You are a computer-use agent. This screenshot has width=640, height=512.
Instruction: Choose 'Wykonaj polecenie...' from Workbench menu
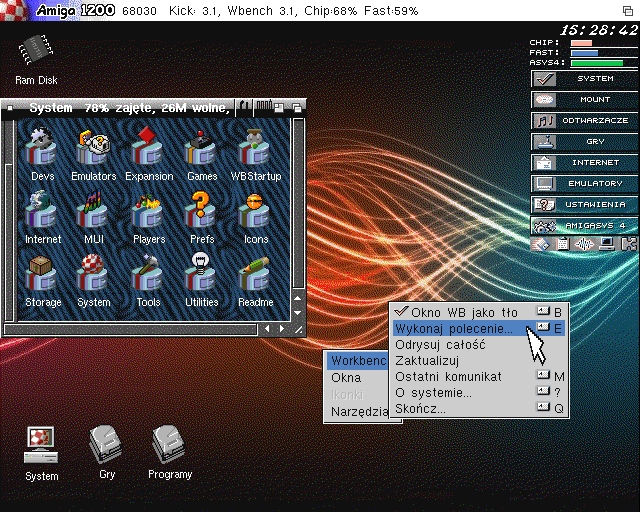coord(479,328)
